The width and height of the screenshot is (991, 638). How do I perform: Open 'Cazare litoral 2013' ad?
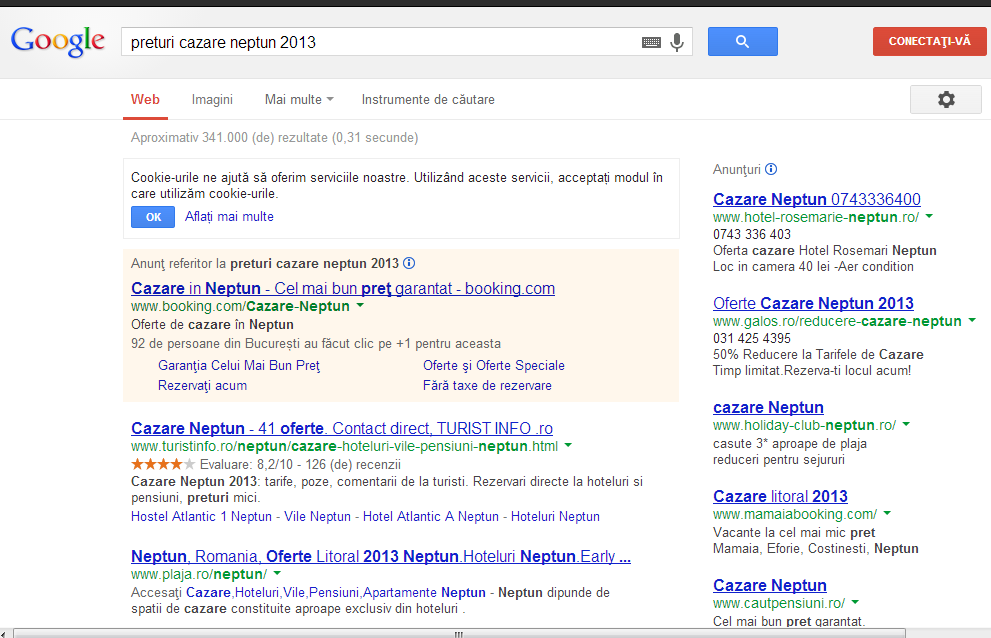point(780,496)
